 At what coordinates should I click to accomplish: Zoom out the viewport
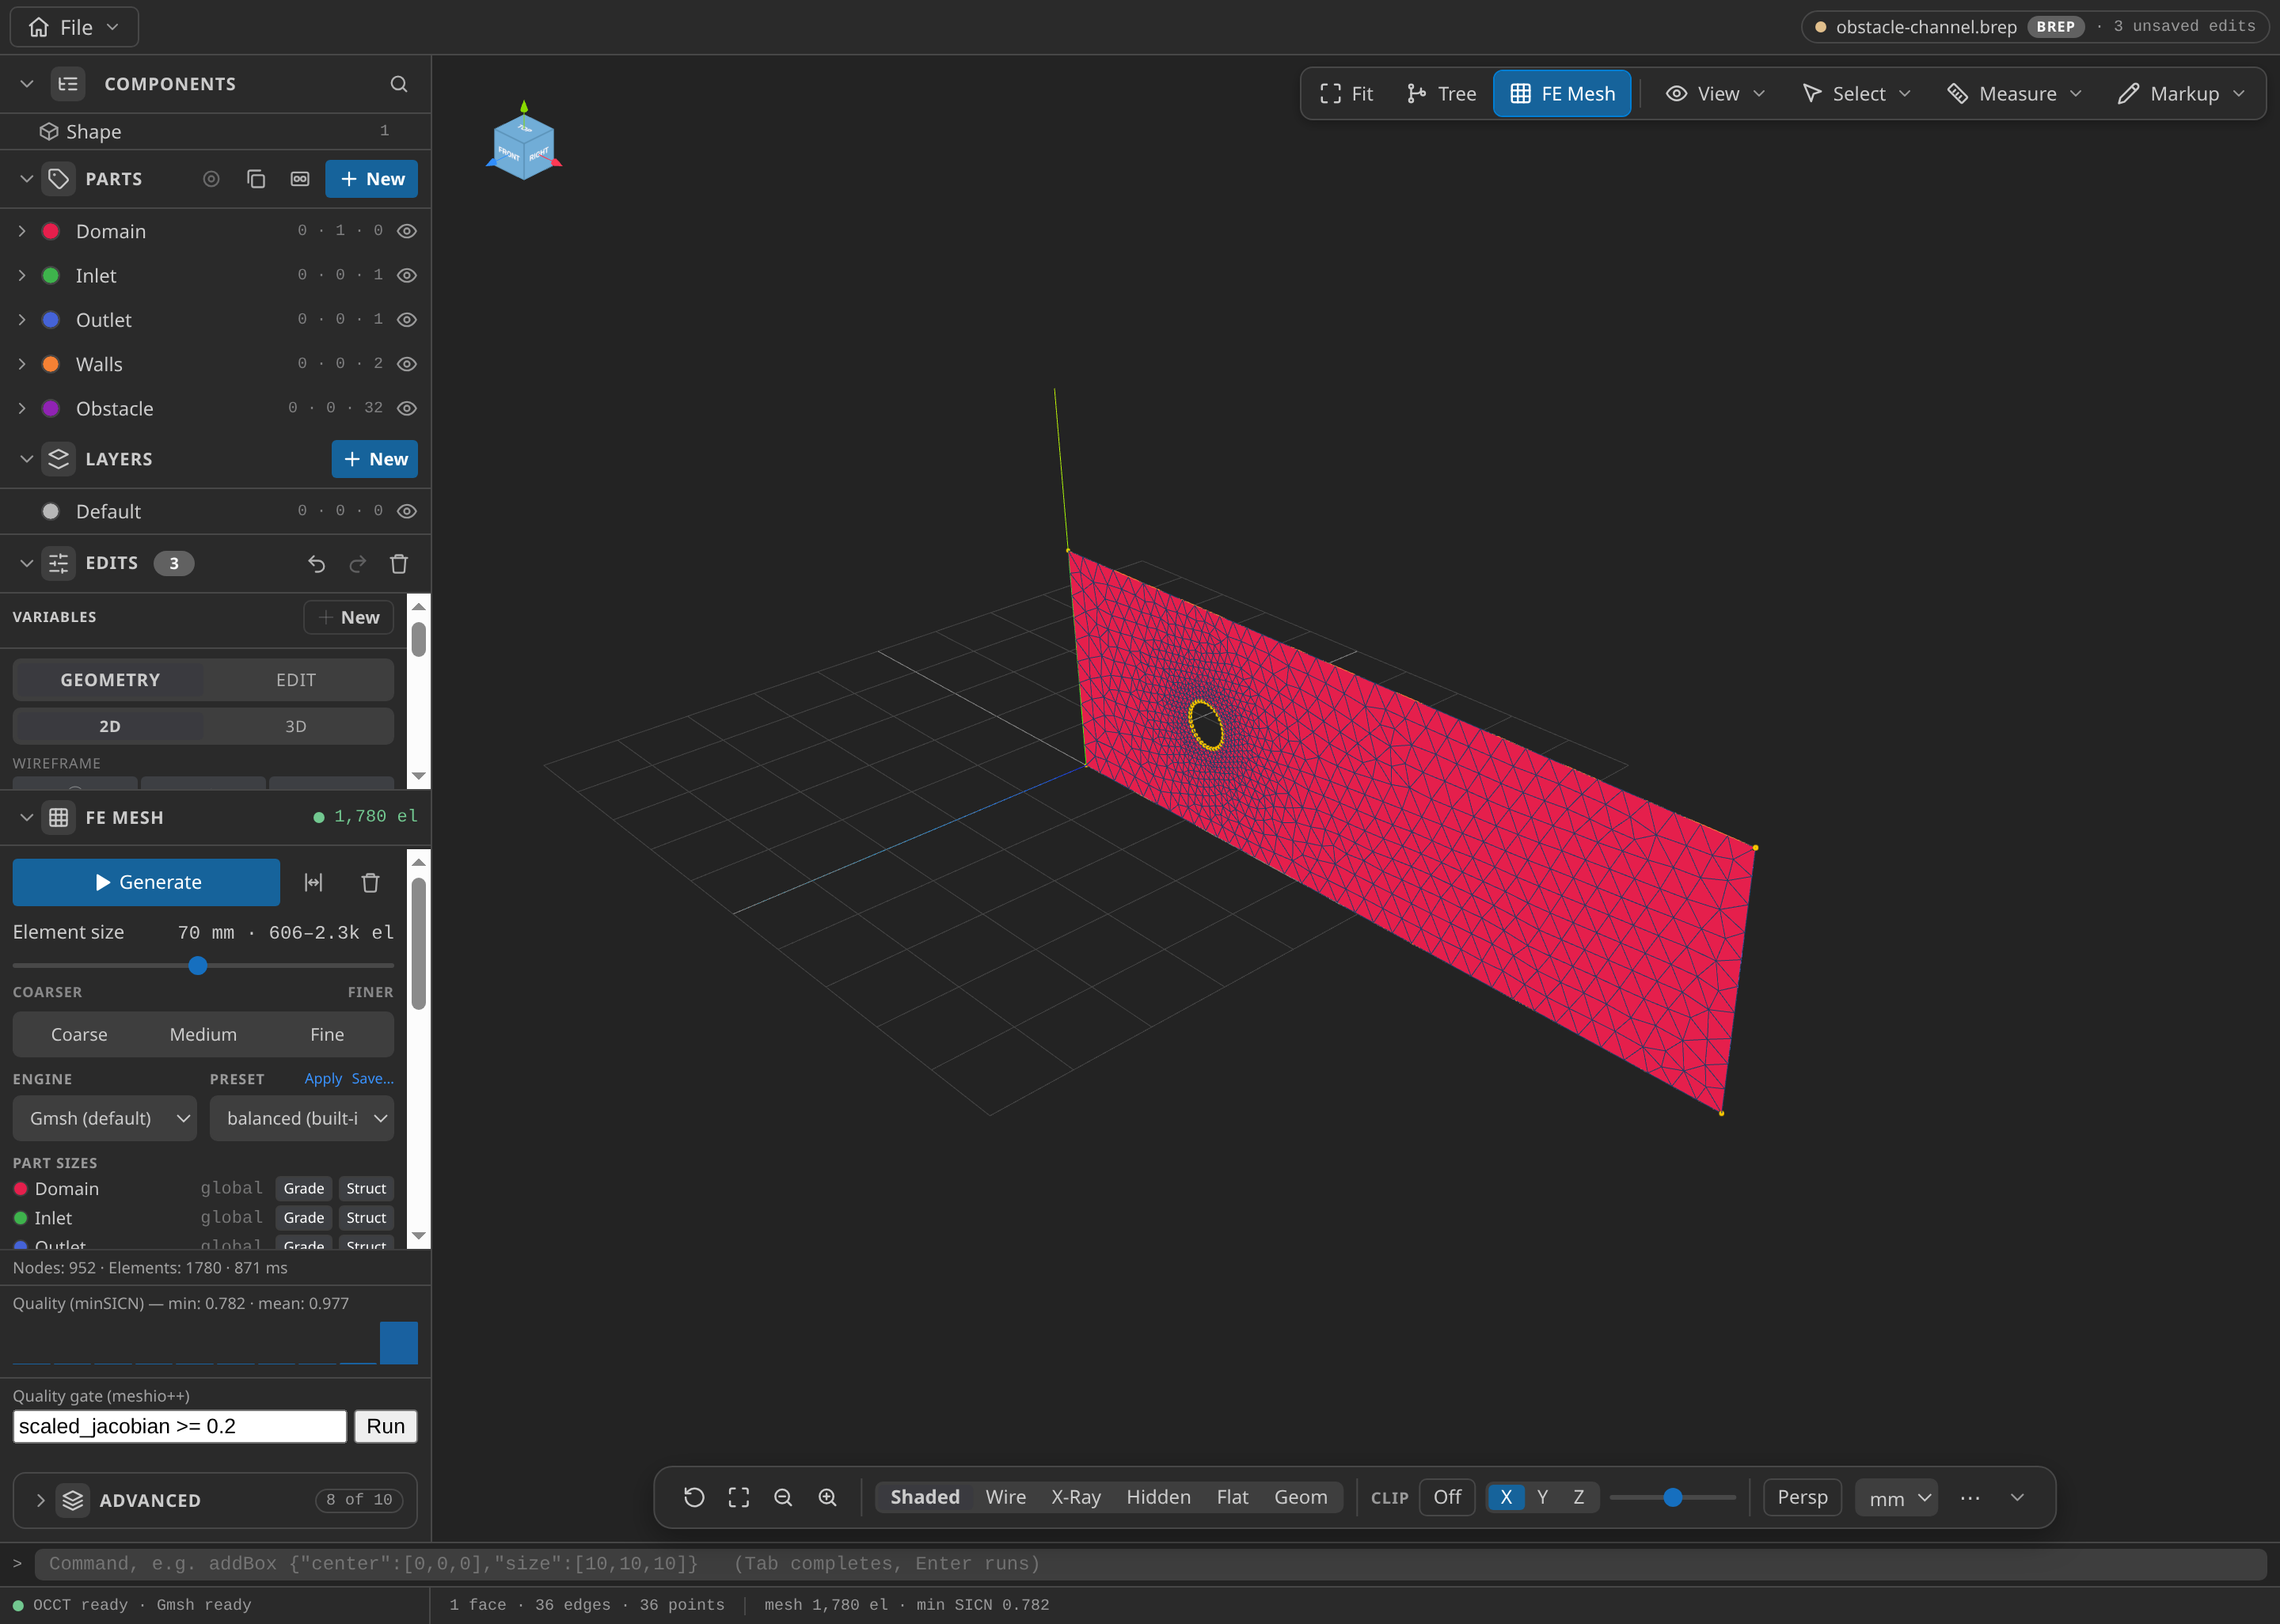pyautogui.click(x=783, y=1497)
